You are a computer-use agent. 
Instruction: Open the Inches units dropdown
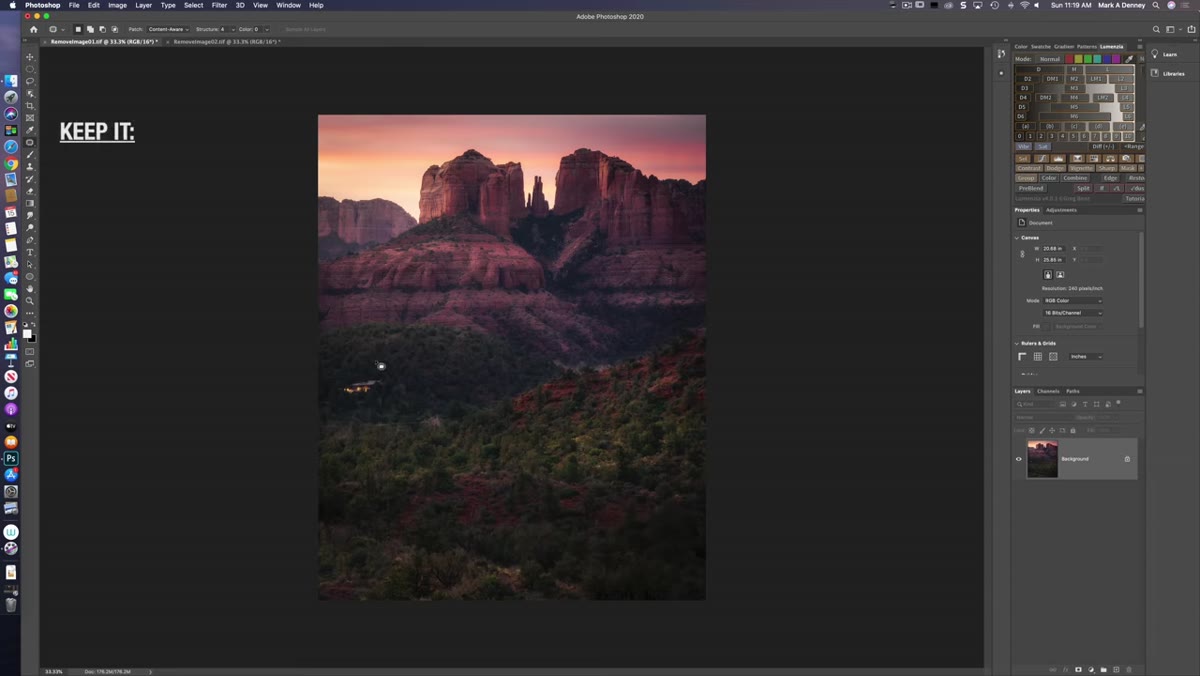[x=1085, y=356]
